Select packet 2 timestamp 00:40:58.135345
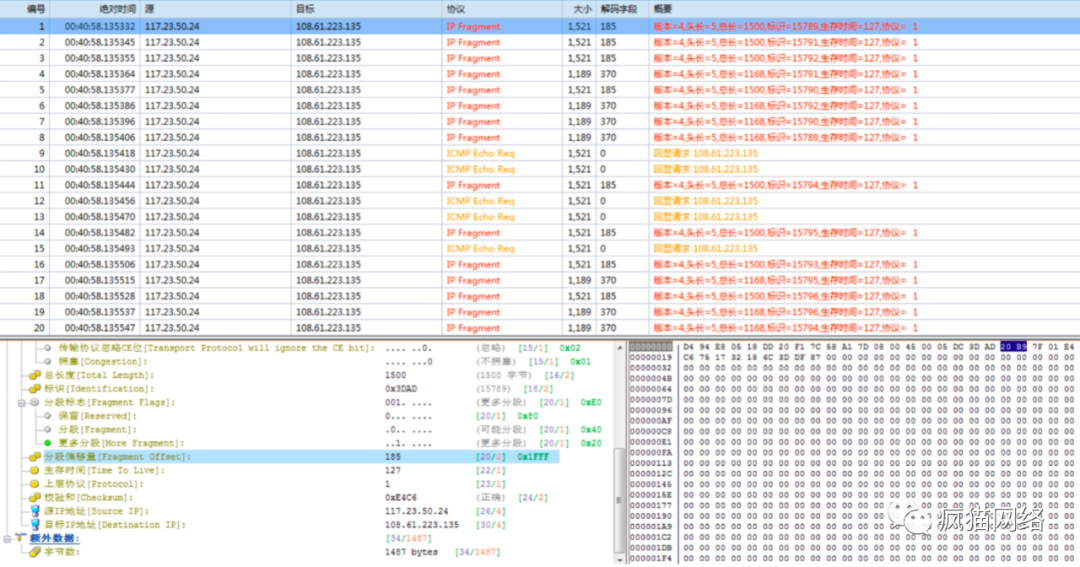1080x567 pixels. pyautogui.click(x=100, y=42)
